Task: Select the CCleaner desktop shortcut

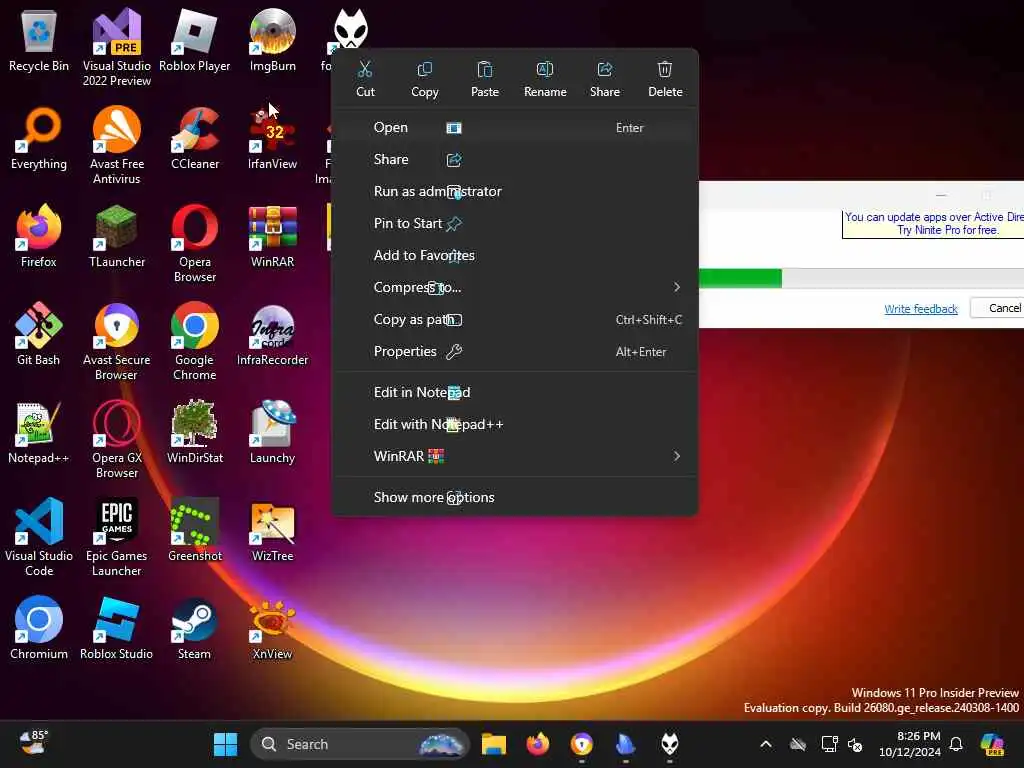Action: coord(195,139)
